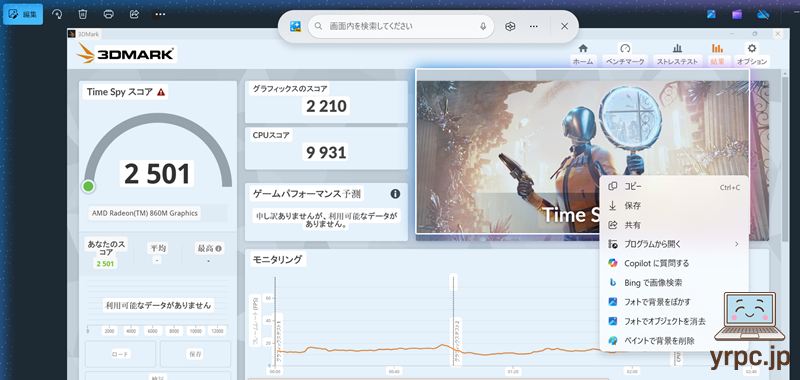Click the Time Spy score warning triangle
This screenshot has width=800, height=380.
[161, 92]
